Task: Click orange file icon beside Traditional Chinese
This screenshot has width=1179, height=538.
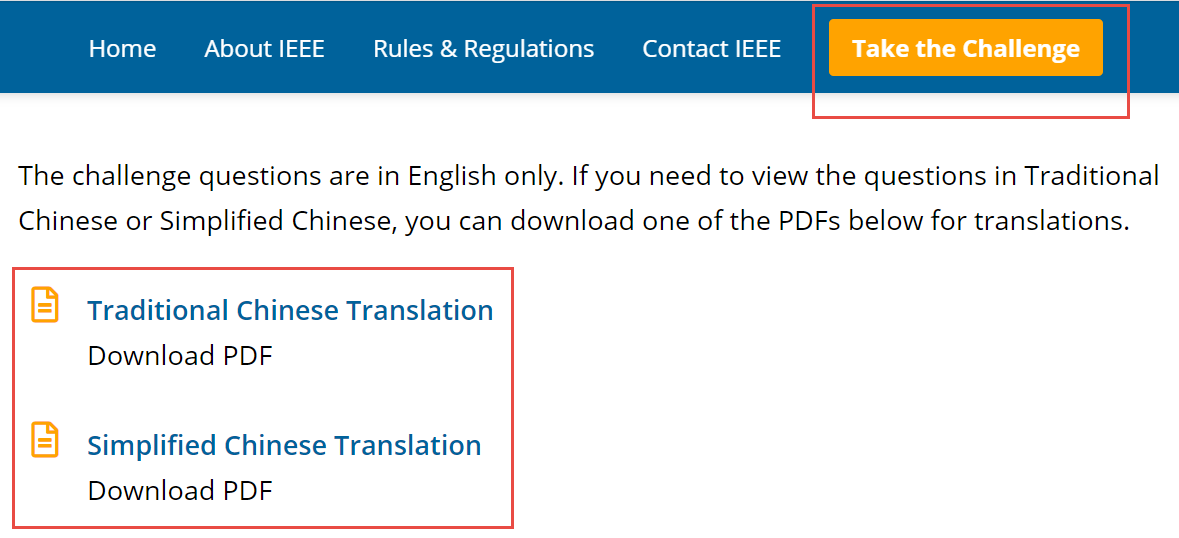Action: (45, 304)
